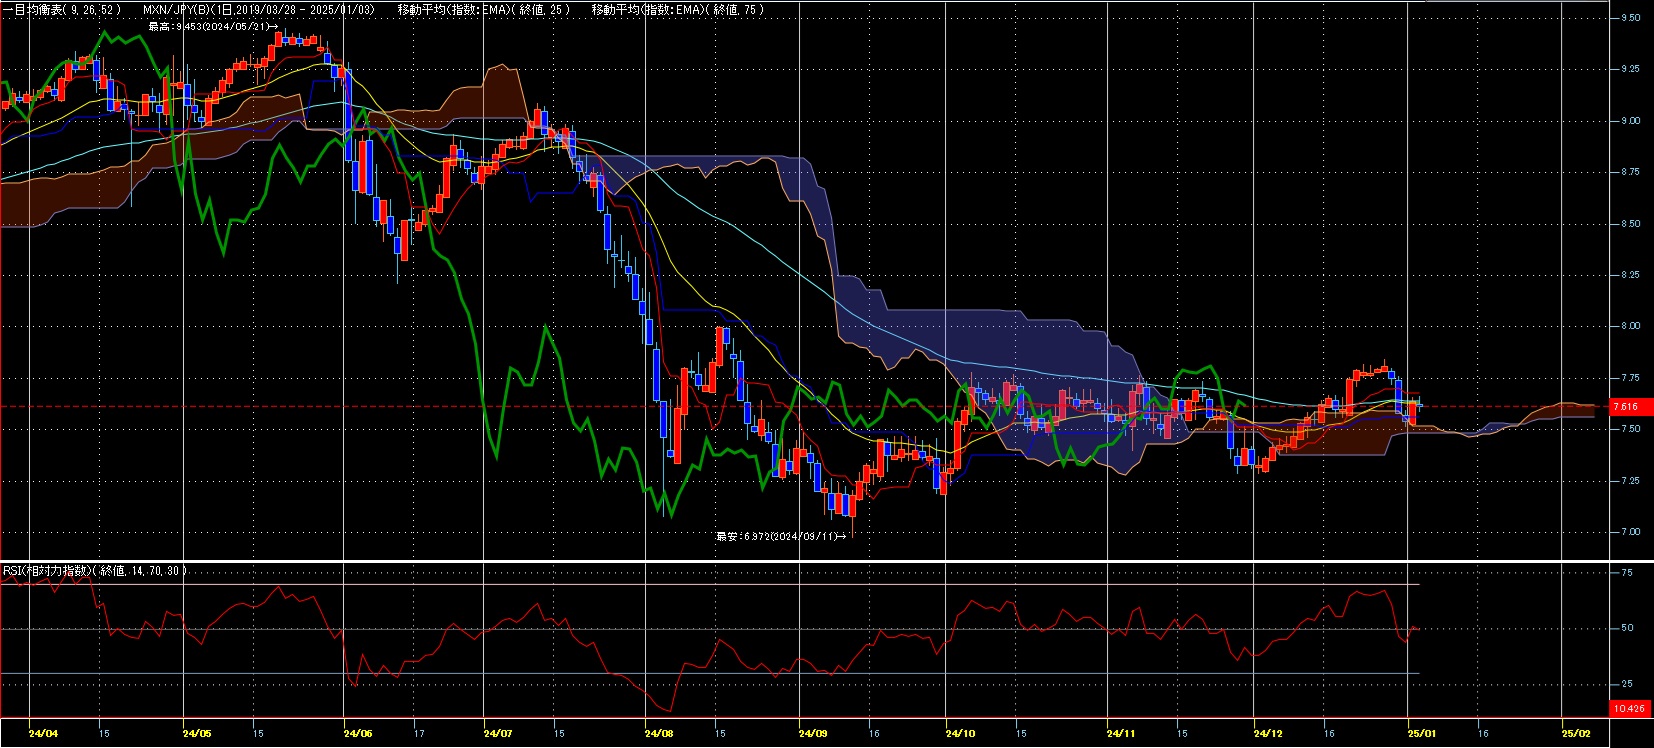Image resolution: width=1654 pixels, height=748 pixels.
Task: Click the 24/04 date axis label
Action: pos(43,733)
